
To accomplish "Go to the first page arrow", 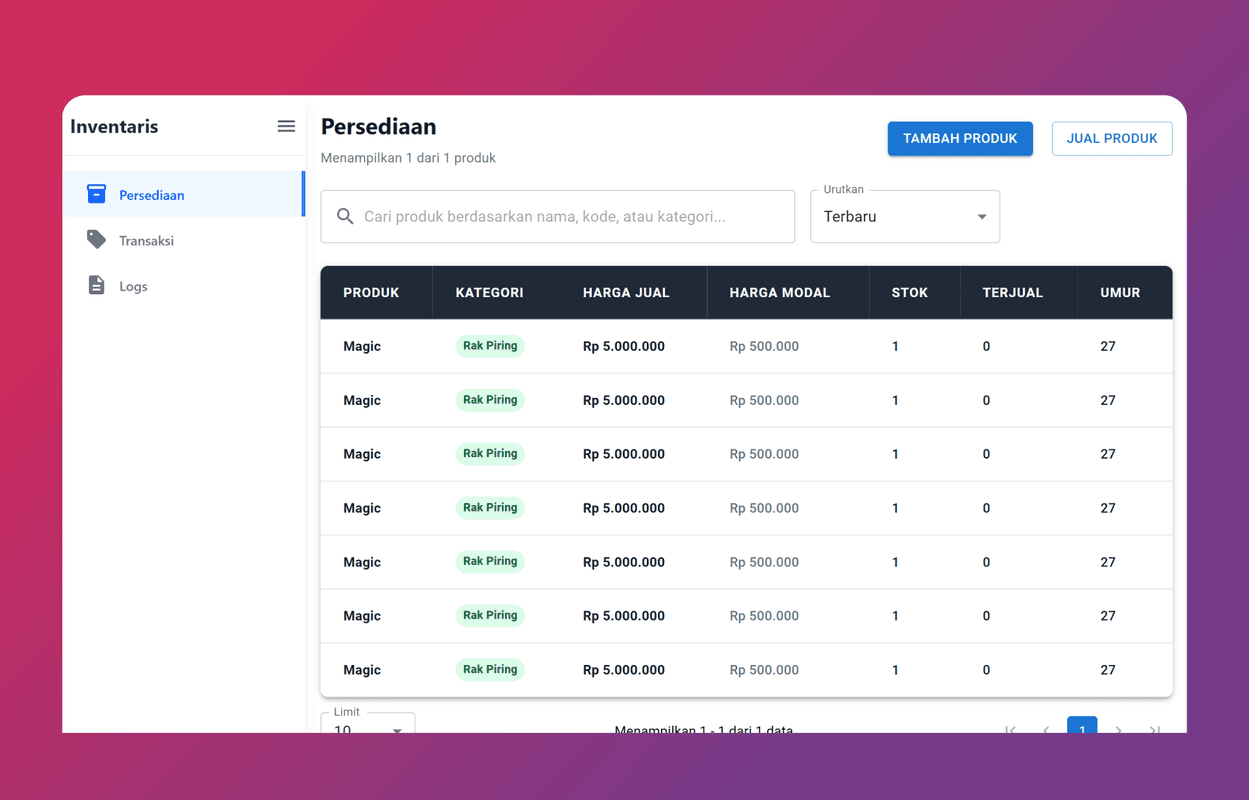I will 1010,729.
